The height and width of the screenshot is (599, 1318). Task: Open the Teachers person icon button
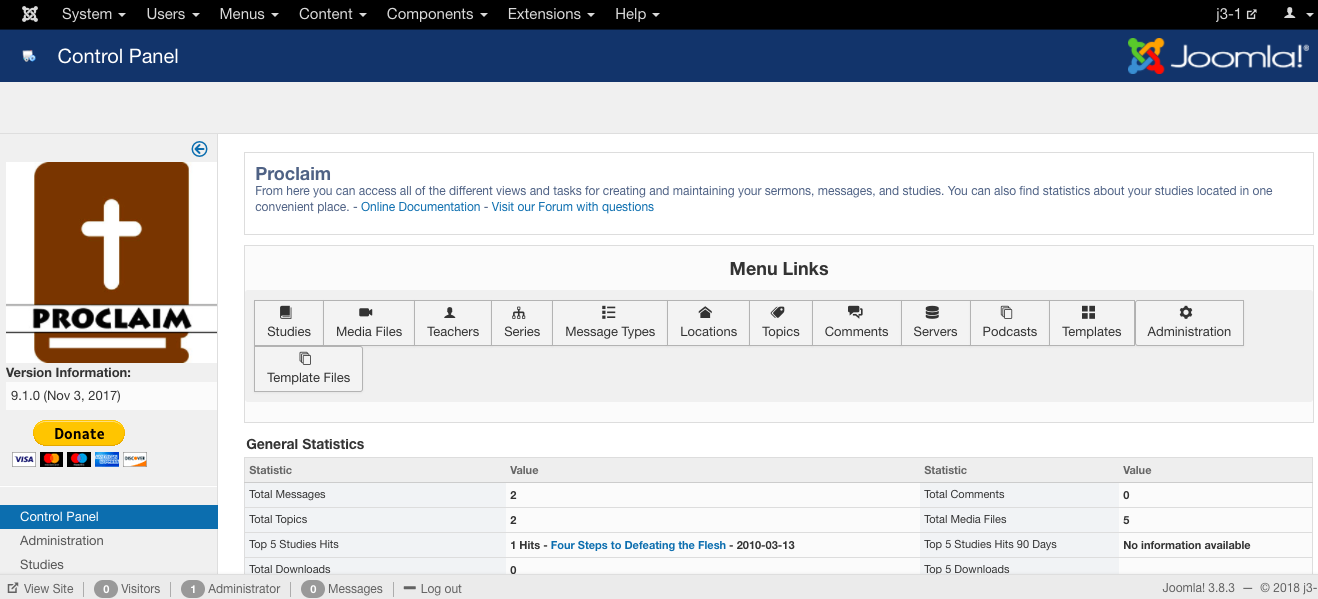[x=453, y=323]
